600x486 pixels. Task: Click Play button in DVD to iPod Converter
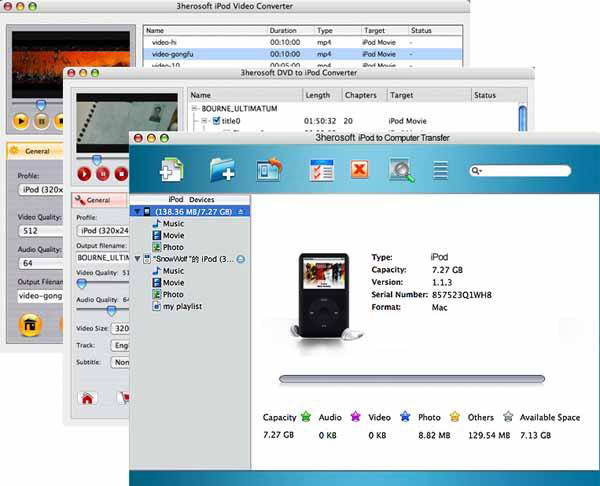84,174
